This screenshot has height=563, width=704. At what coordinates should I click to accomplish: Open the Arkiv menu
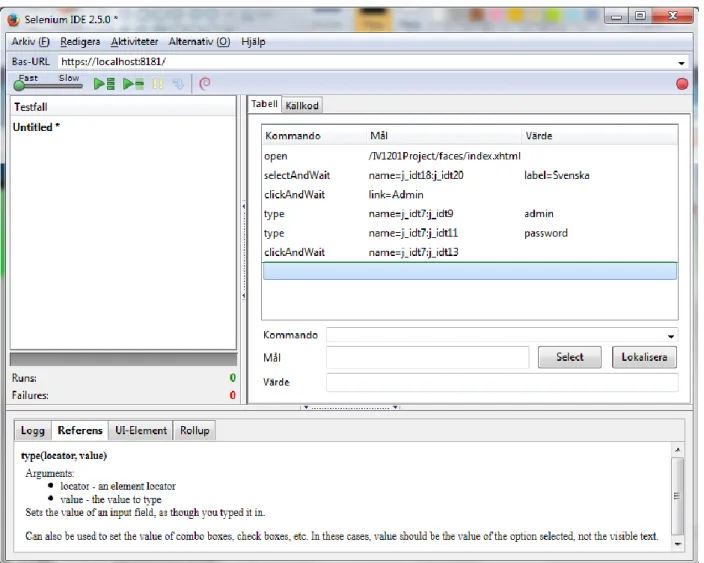click(30, 42)
